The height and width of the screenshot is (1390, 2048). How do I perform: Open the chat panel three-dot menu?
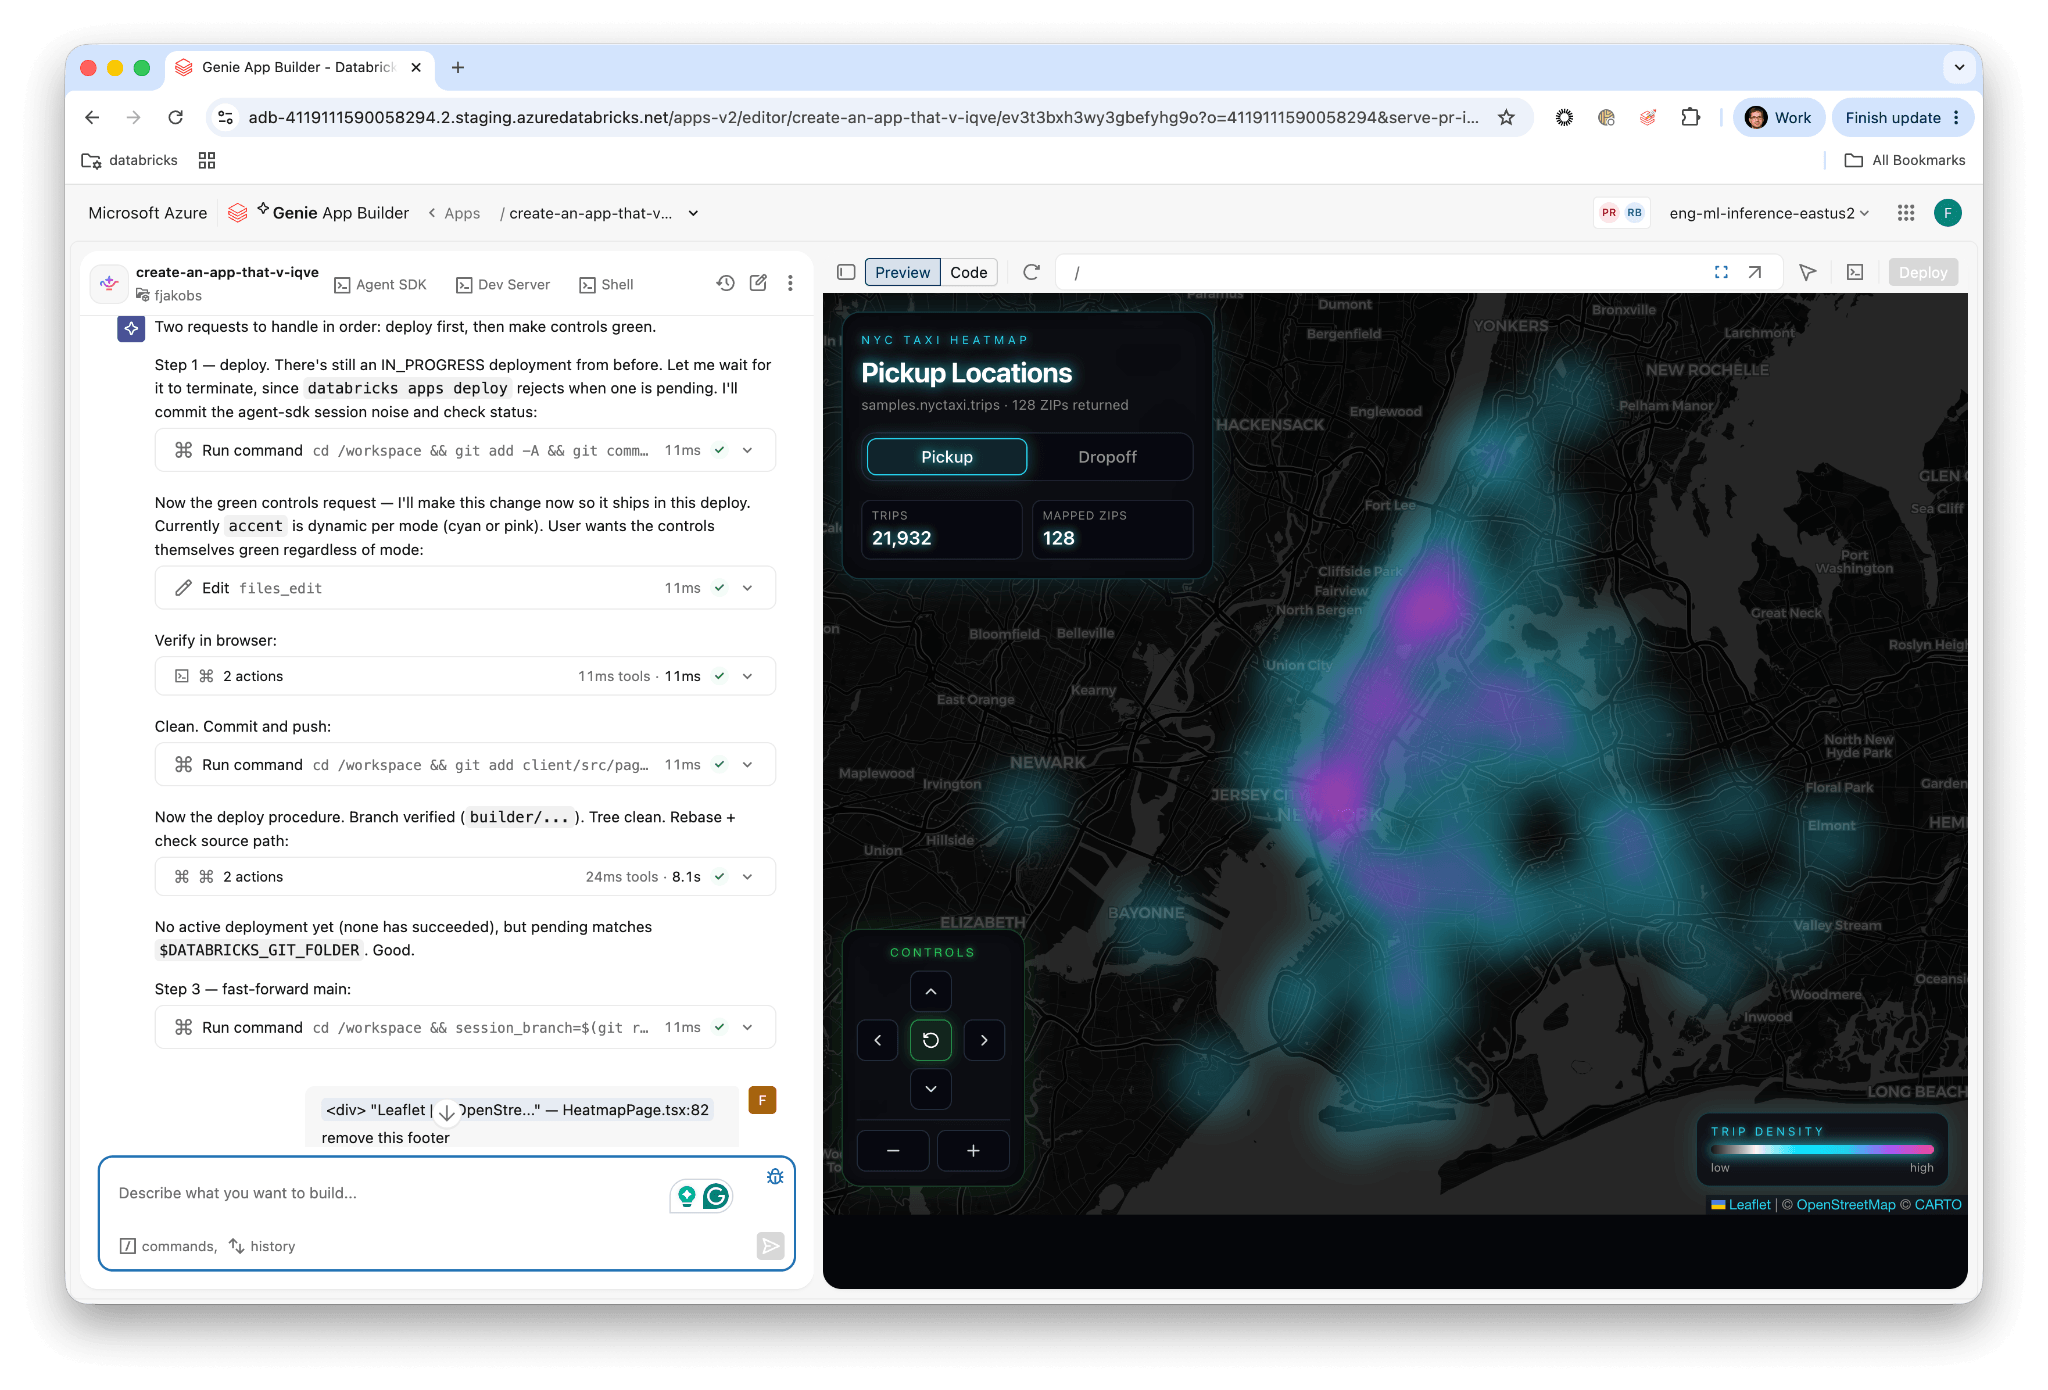790,283
